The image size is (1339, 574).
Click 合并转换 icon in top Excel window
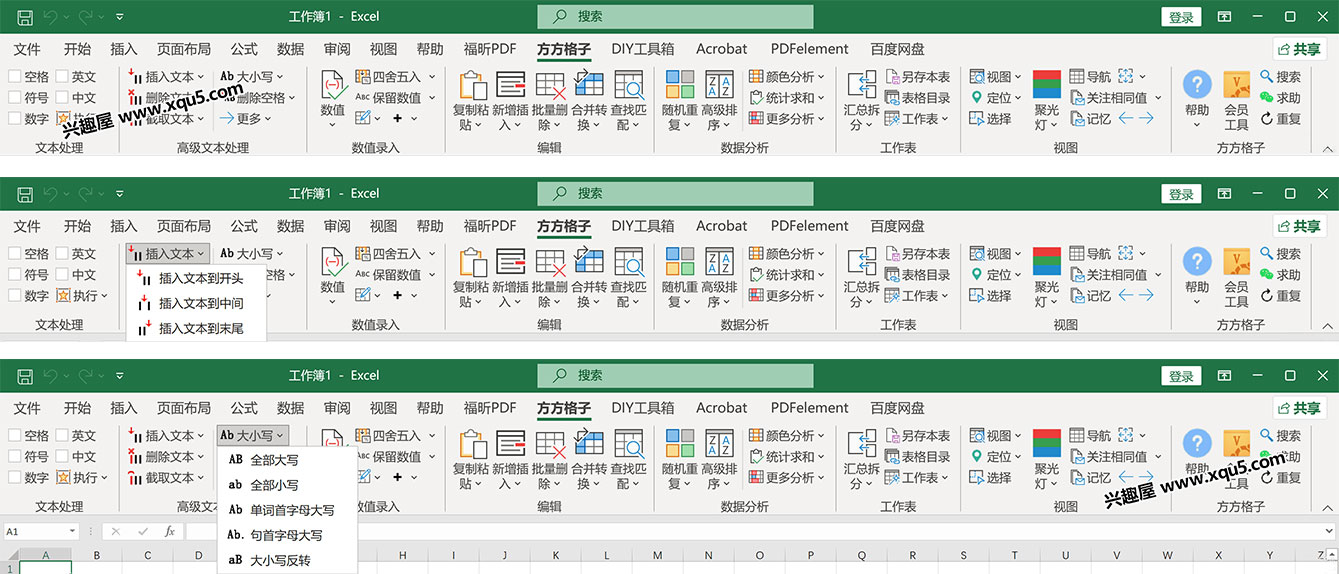589,85
